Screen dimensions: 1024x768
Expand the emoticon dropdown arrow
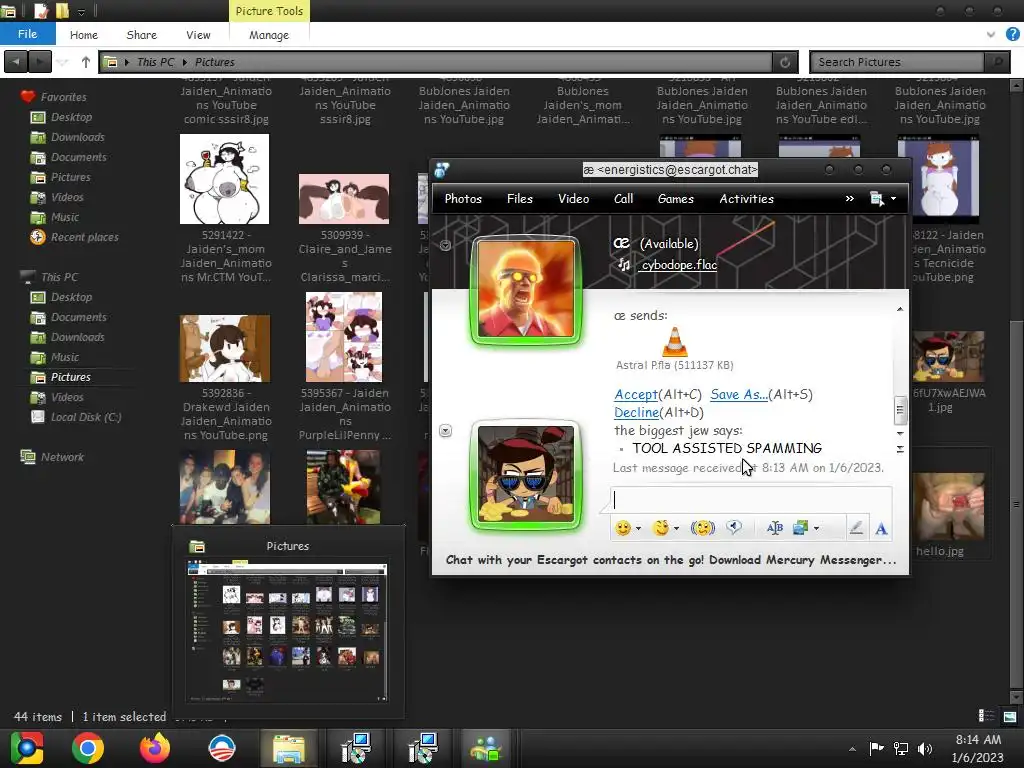(x=638, y=529)
